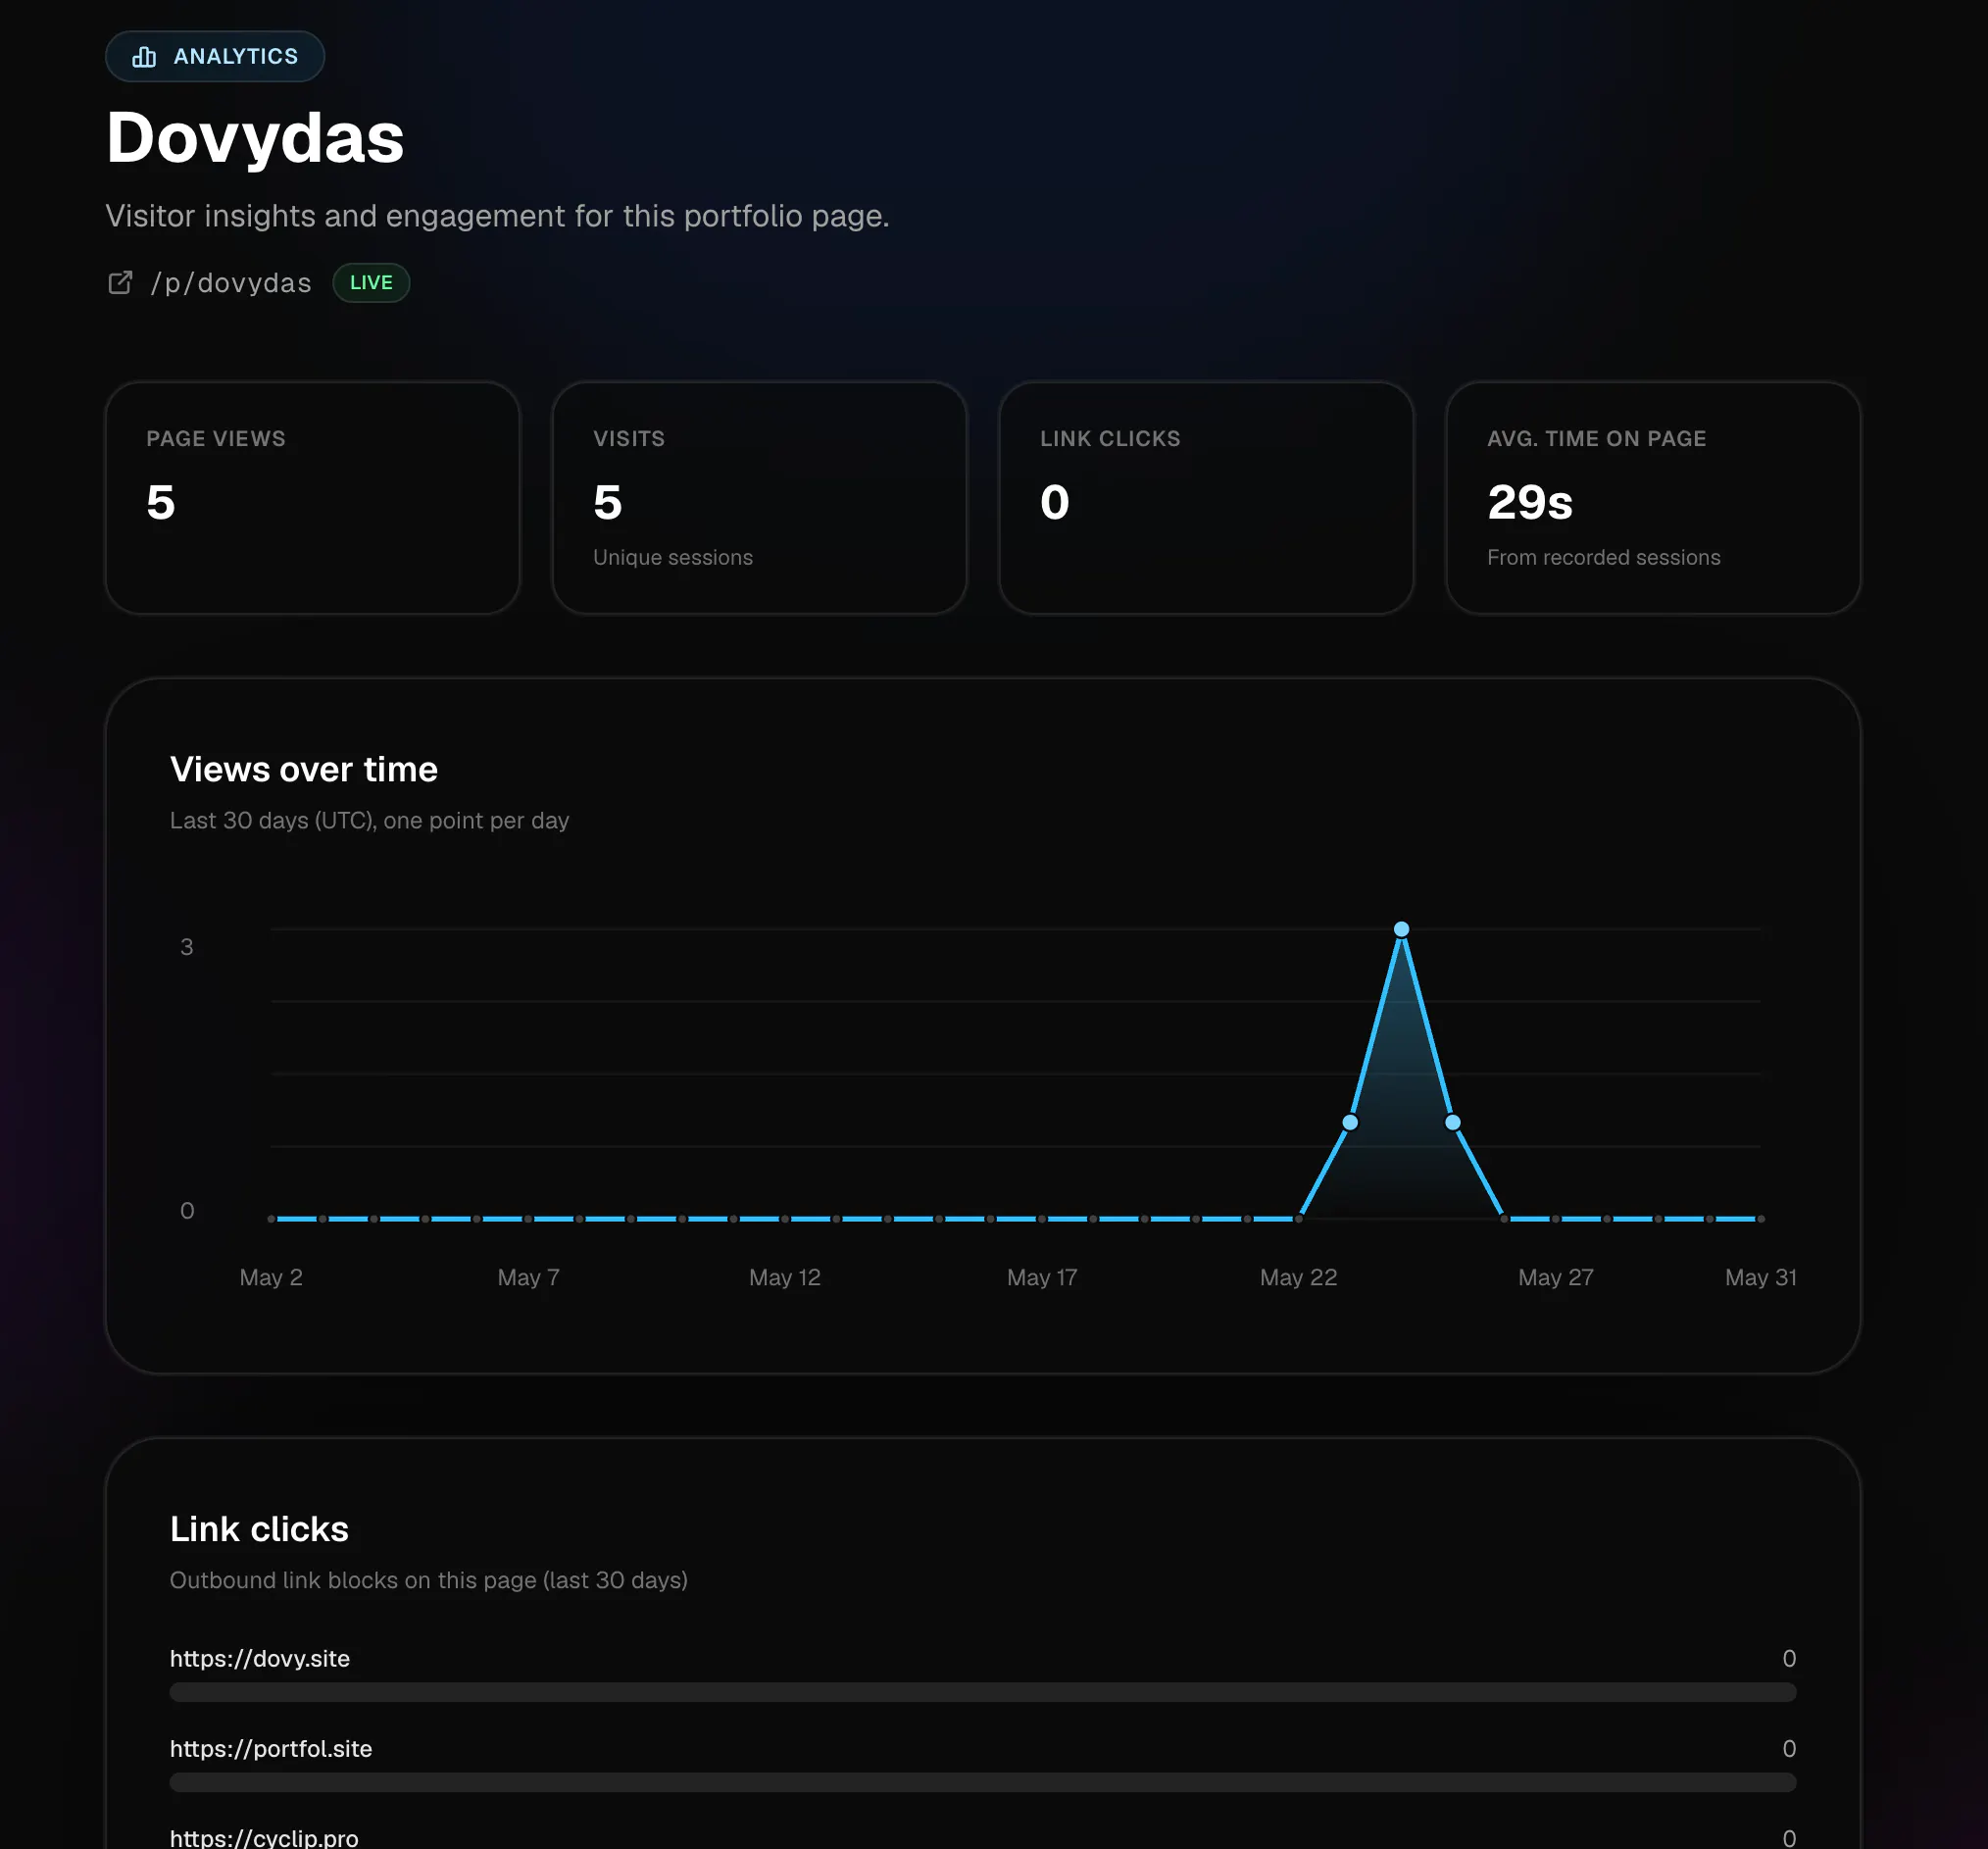Click the 'Link clicks' section heading

259,1530
